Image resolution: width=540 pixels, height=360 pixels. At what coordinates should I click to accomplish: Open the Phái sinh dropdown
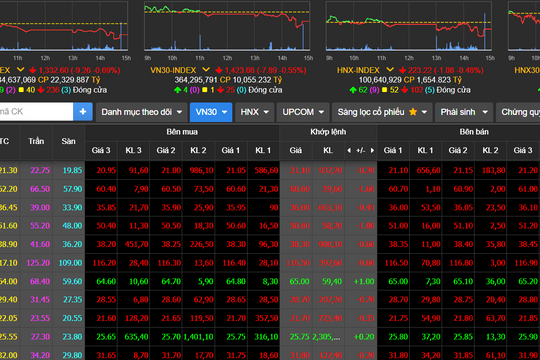click(x=464, y=112)
